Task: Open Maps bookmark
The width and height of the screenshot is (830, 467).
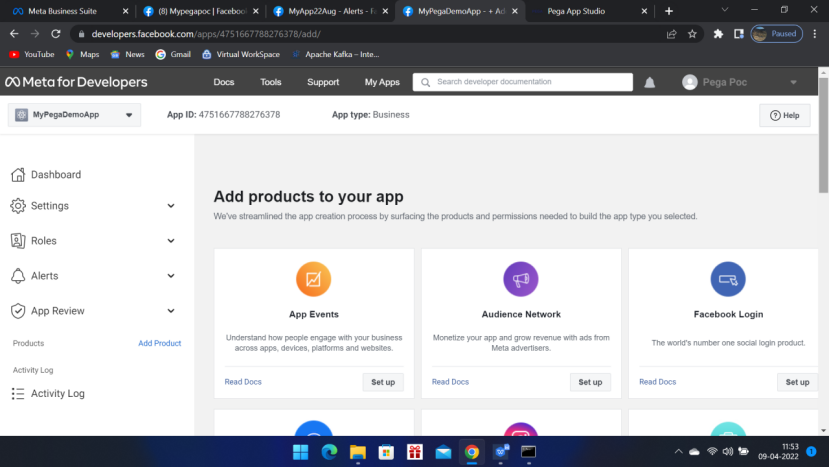Action: (x=82, y=54)
